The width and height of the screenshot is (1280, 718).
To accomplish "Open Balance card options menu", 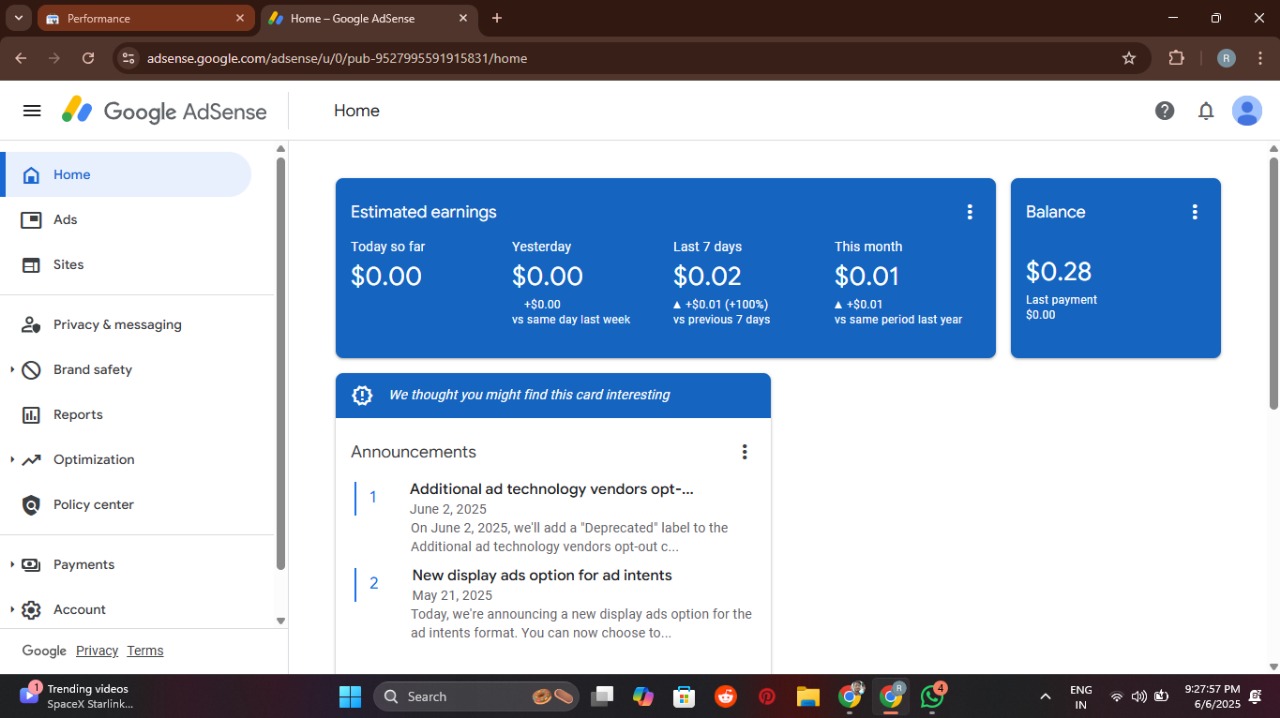I will click(1194, 212).
